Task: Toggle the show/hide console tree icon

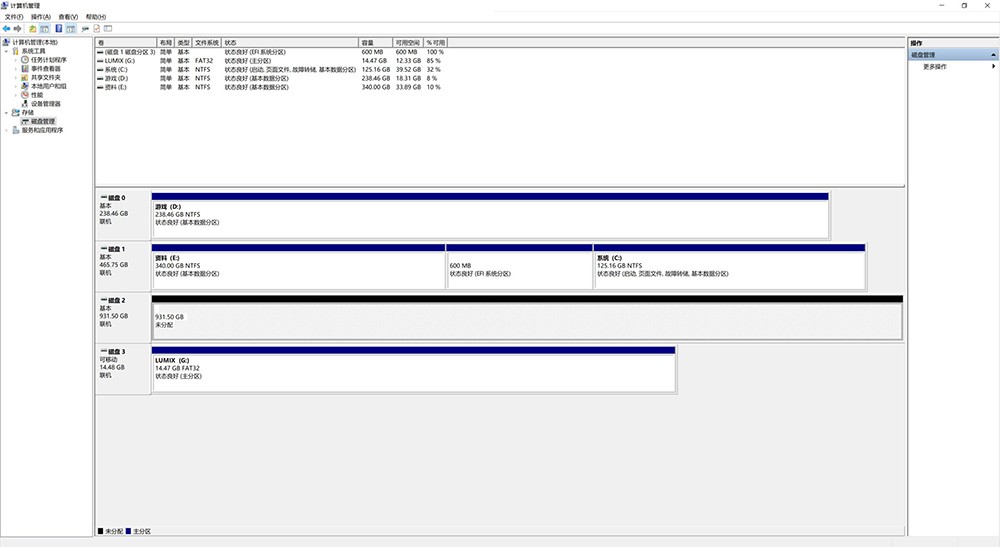Action: [x=45, y=29]
